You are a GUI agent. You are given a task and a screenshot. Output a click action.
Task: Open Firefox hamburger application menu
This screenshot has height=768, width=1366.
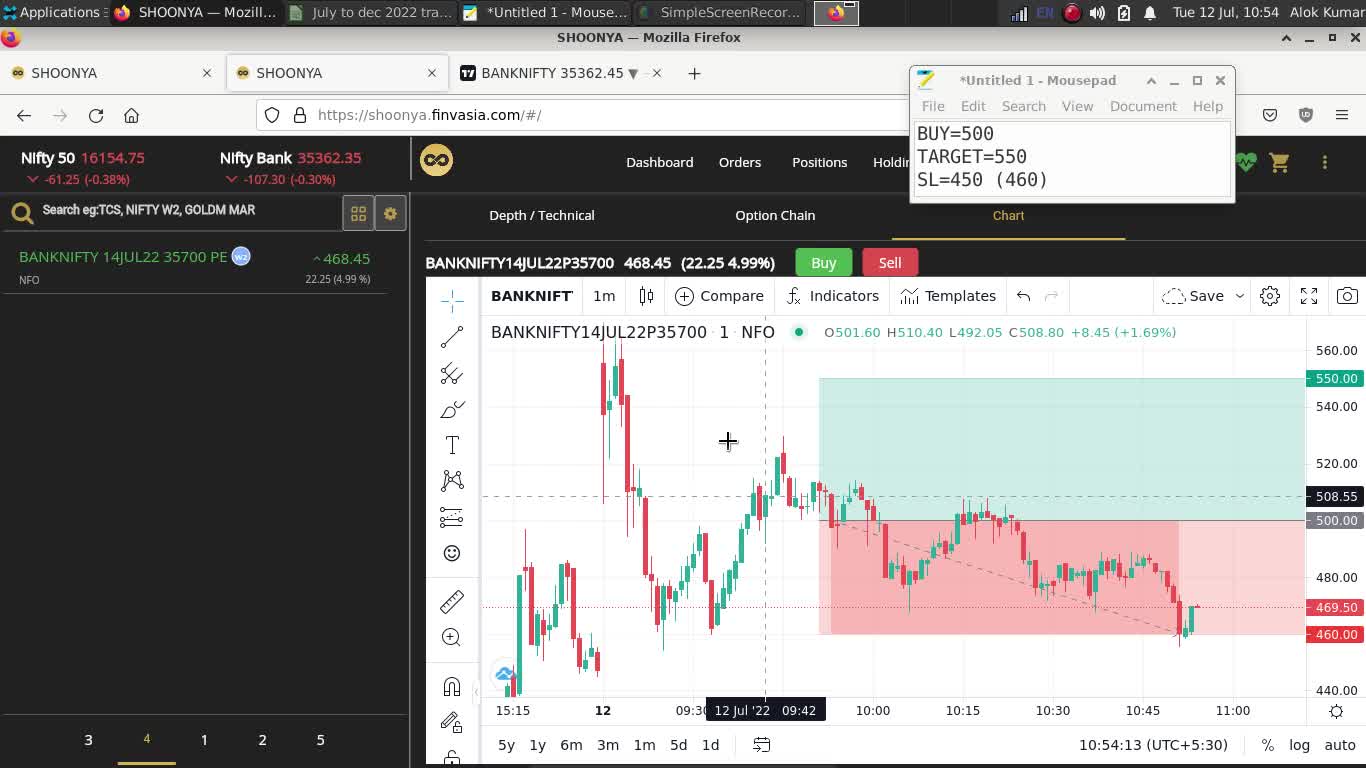pos(1342,115)
